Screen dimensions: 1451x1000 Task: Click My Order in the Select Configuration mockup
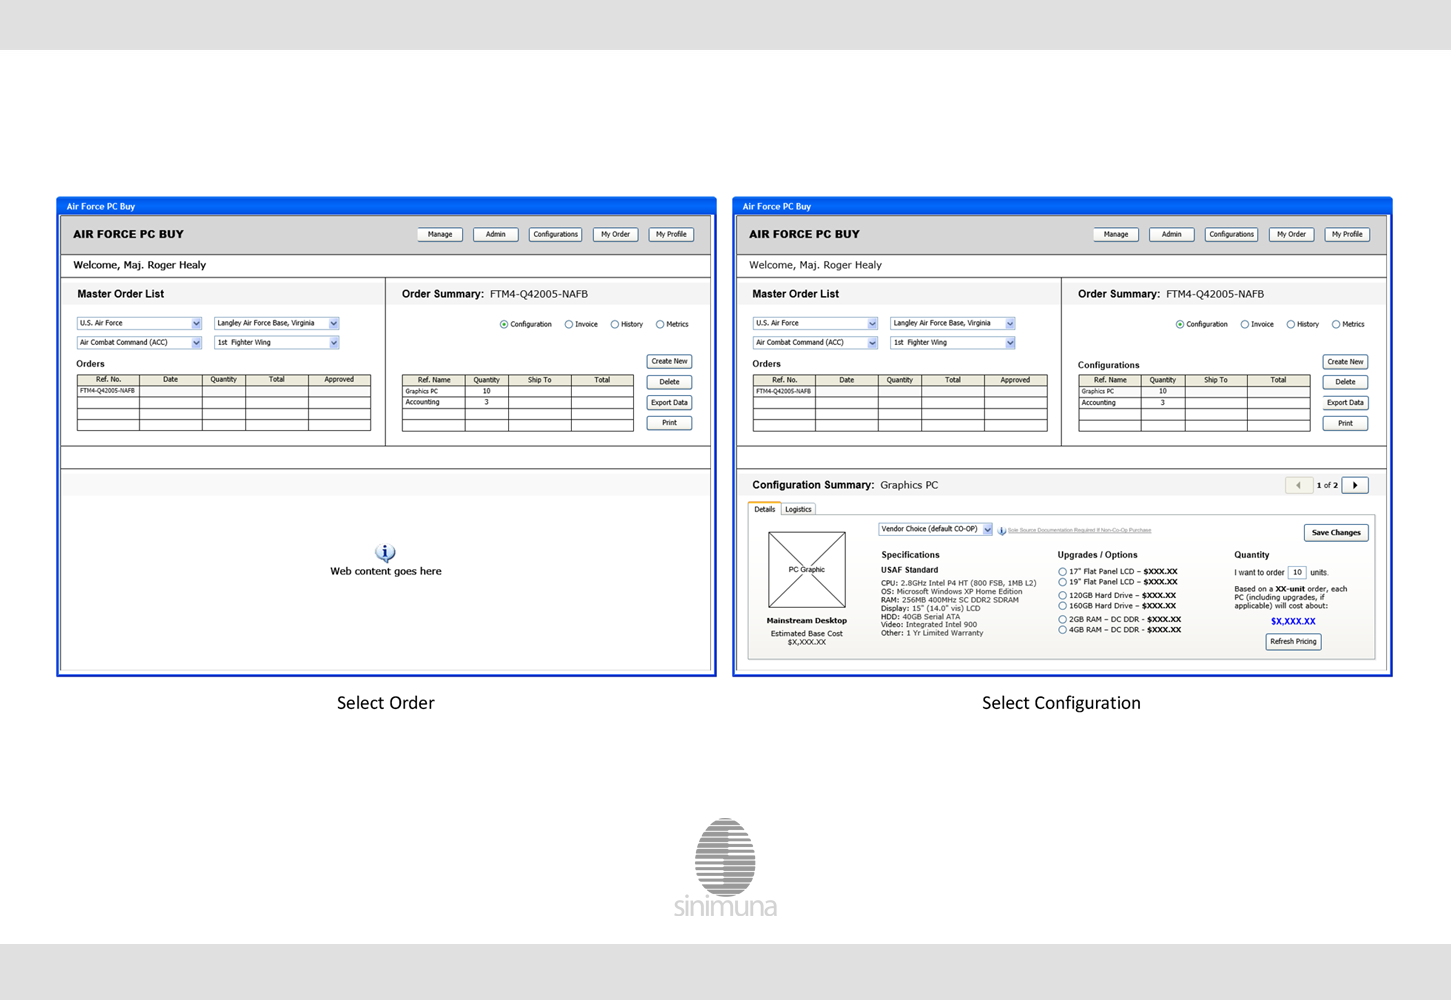coord(1291,234)
